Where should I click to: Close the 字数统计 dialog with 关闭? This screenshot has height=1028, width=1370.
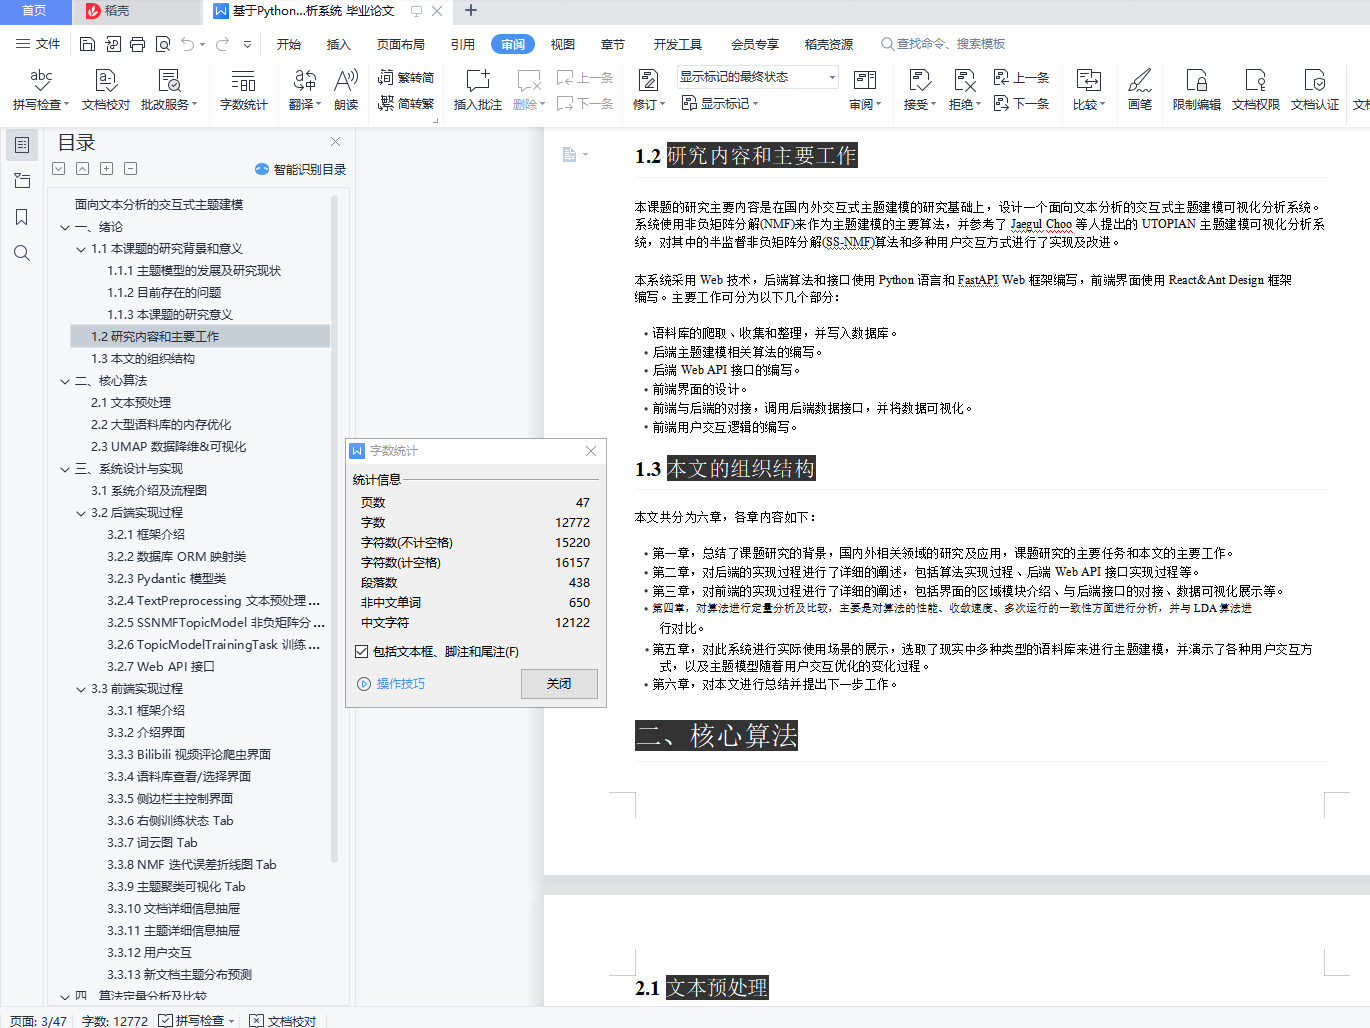[559, 684]
